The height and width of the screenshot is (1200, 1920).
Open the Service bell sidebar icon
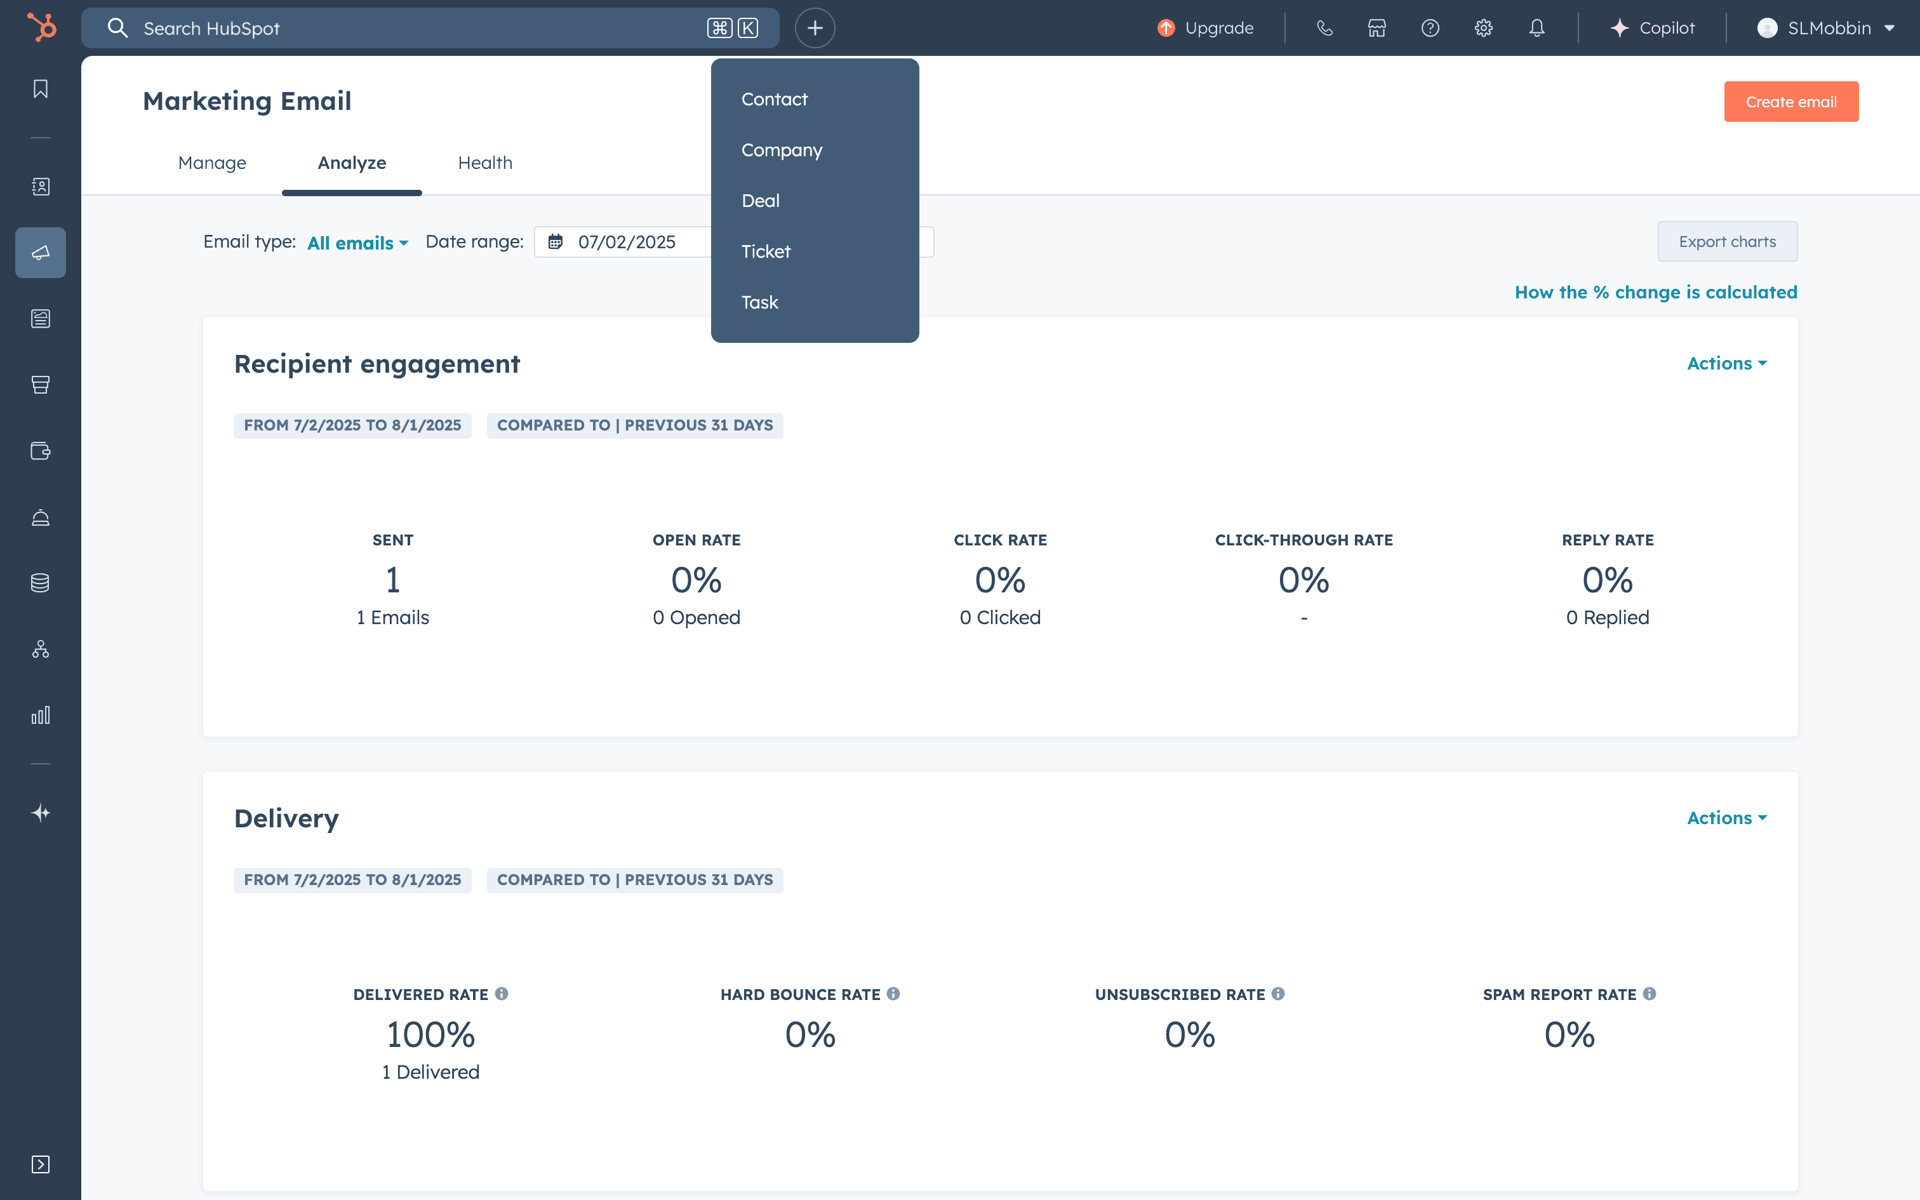pos(40,517)
